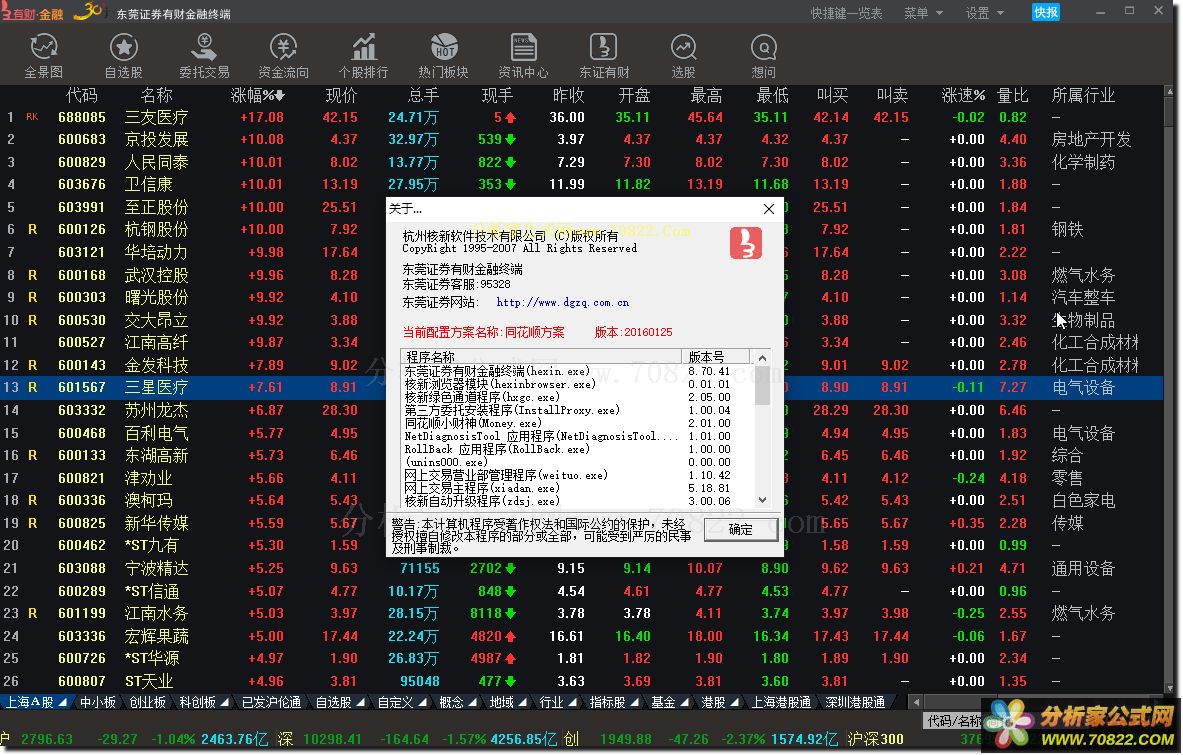Open the www.dgzq.com.cn website link

point(563,302)
